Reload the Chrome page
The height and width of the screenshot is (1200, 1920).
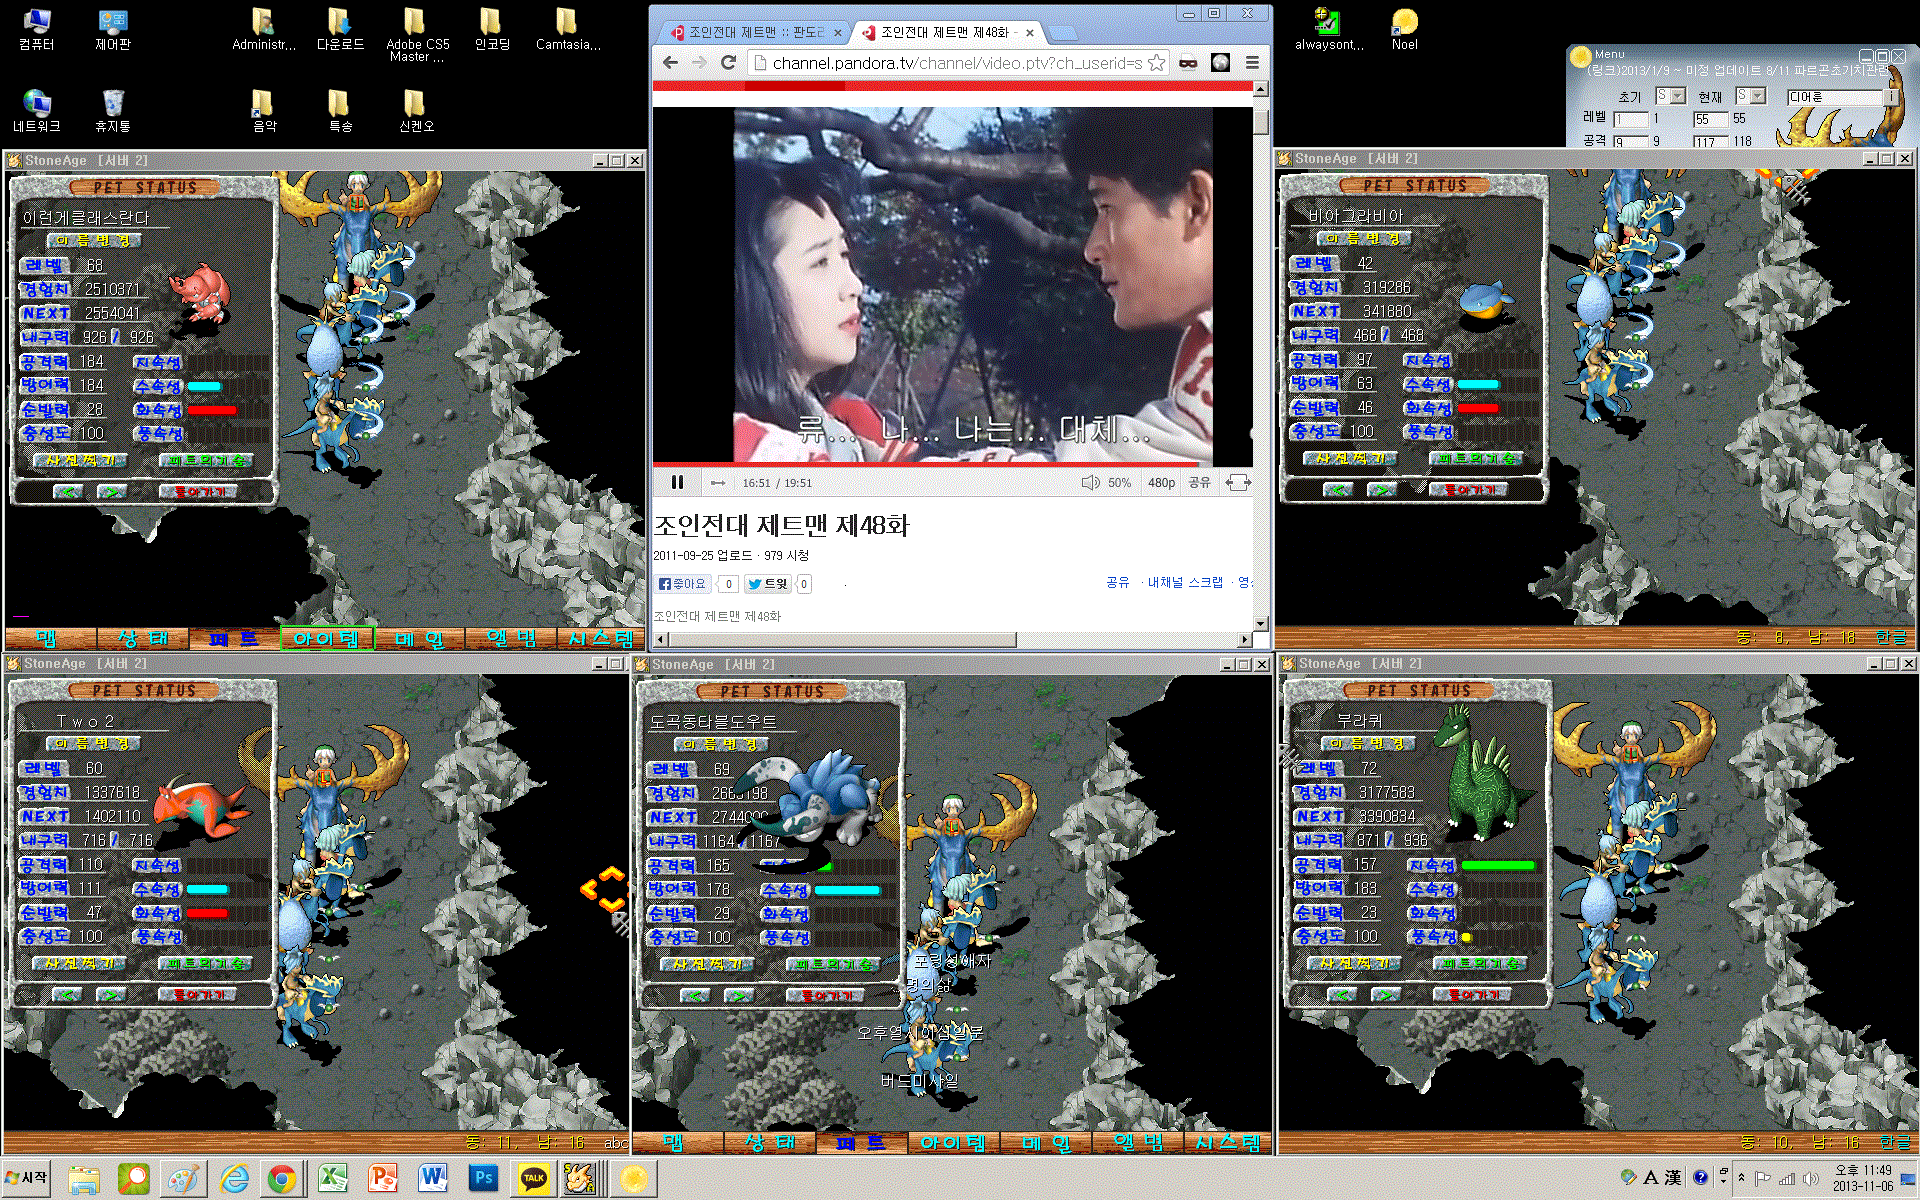729,63
